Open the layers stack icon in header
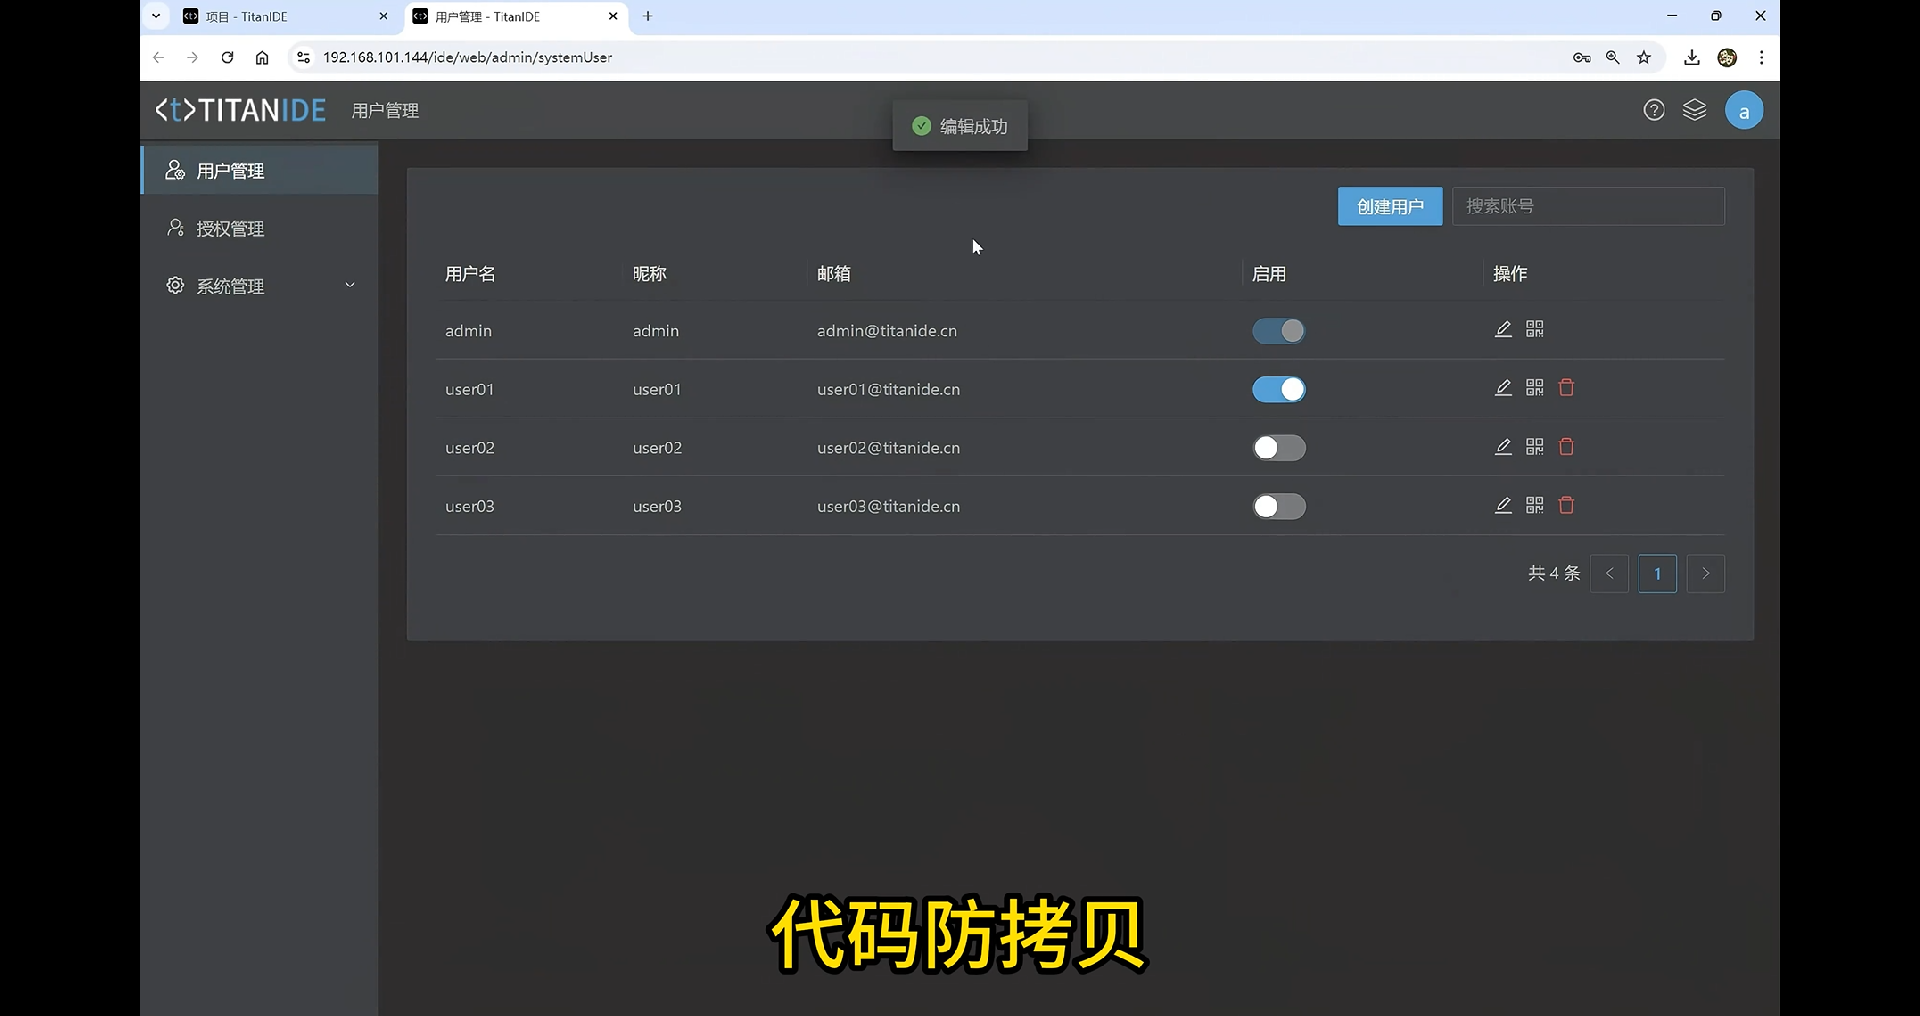 pos(1695,110)
